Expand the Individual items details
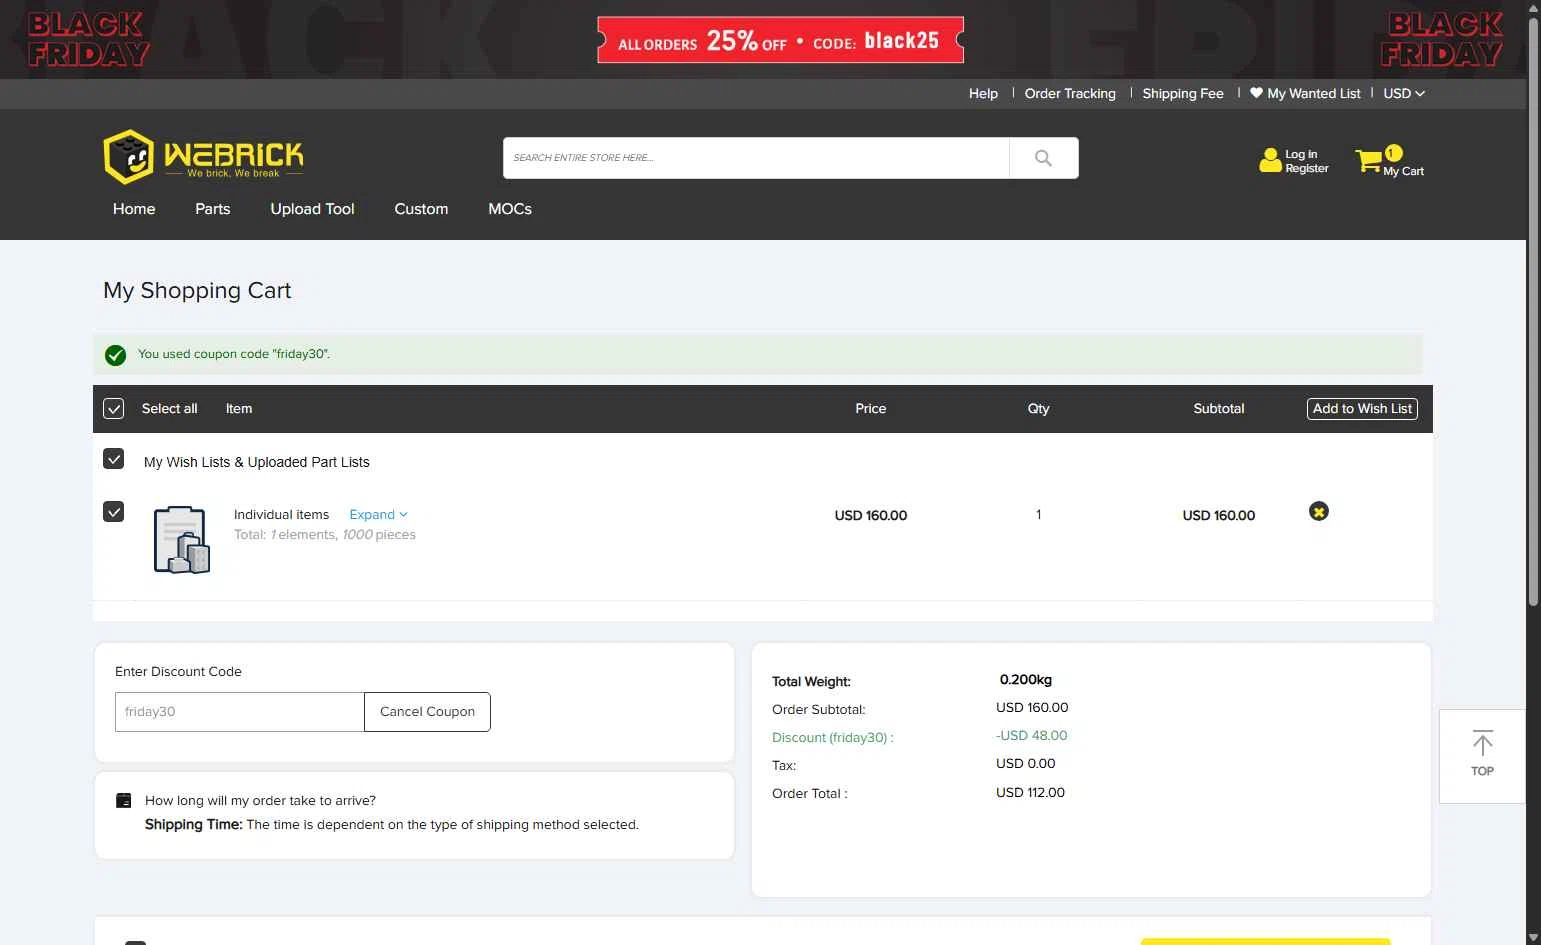 click(378, 514)
